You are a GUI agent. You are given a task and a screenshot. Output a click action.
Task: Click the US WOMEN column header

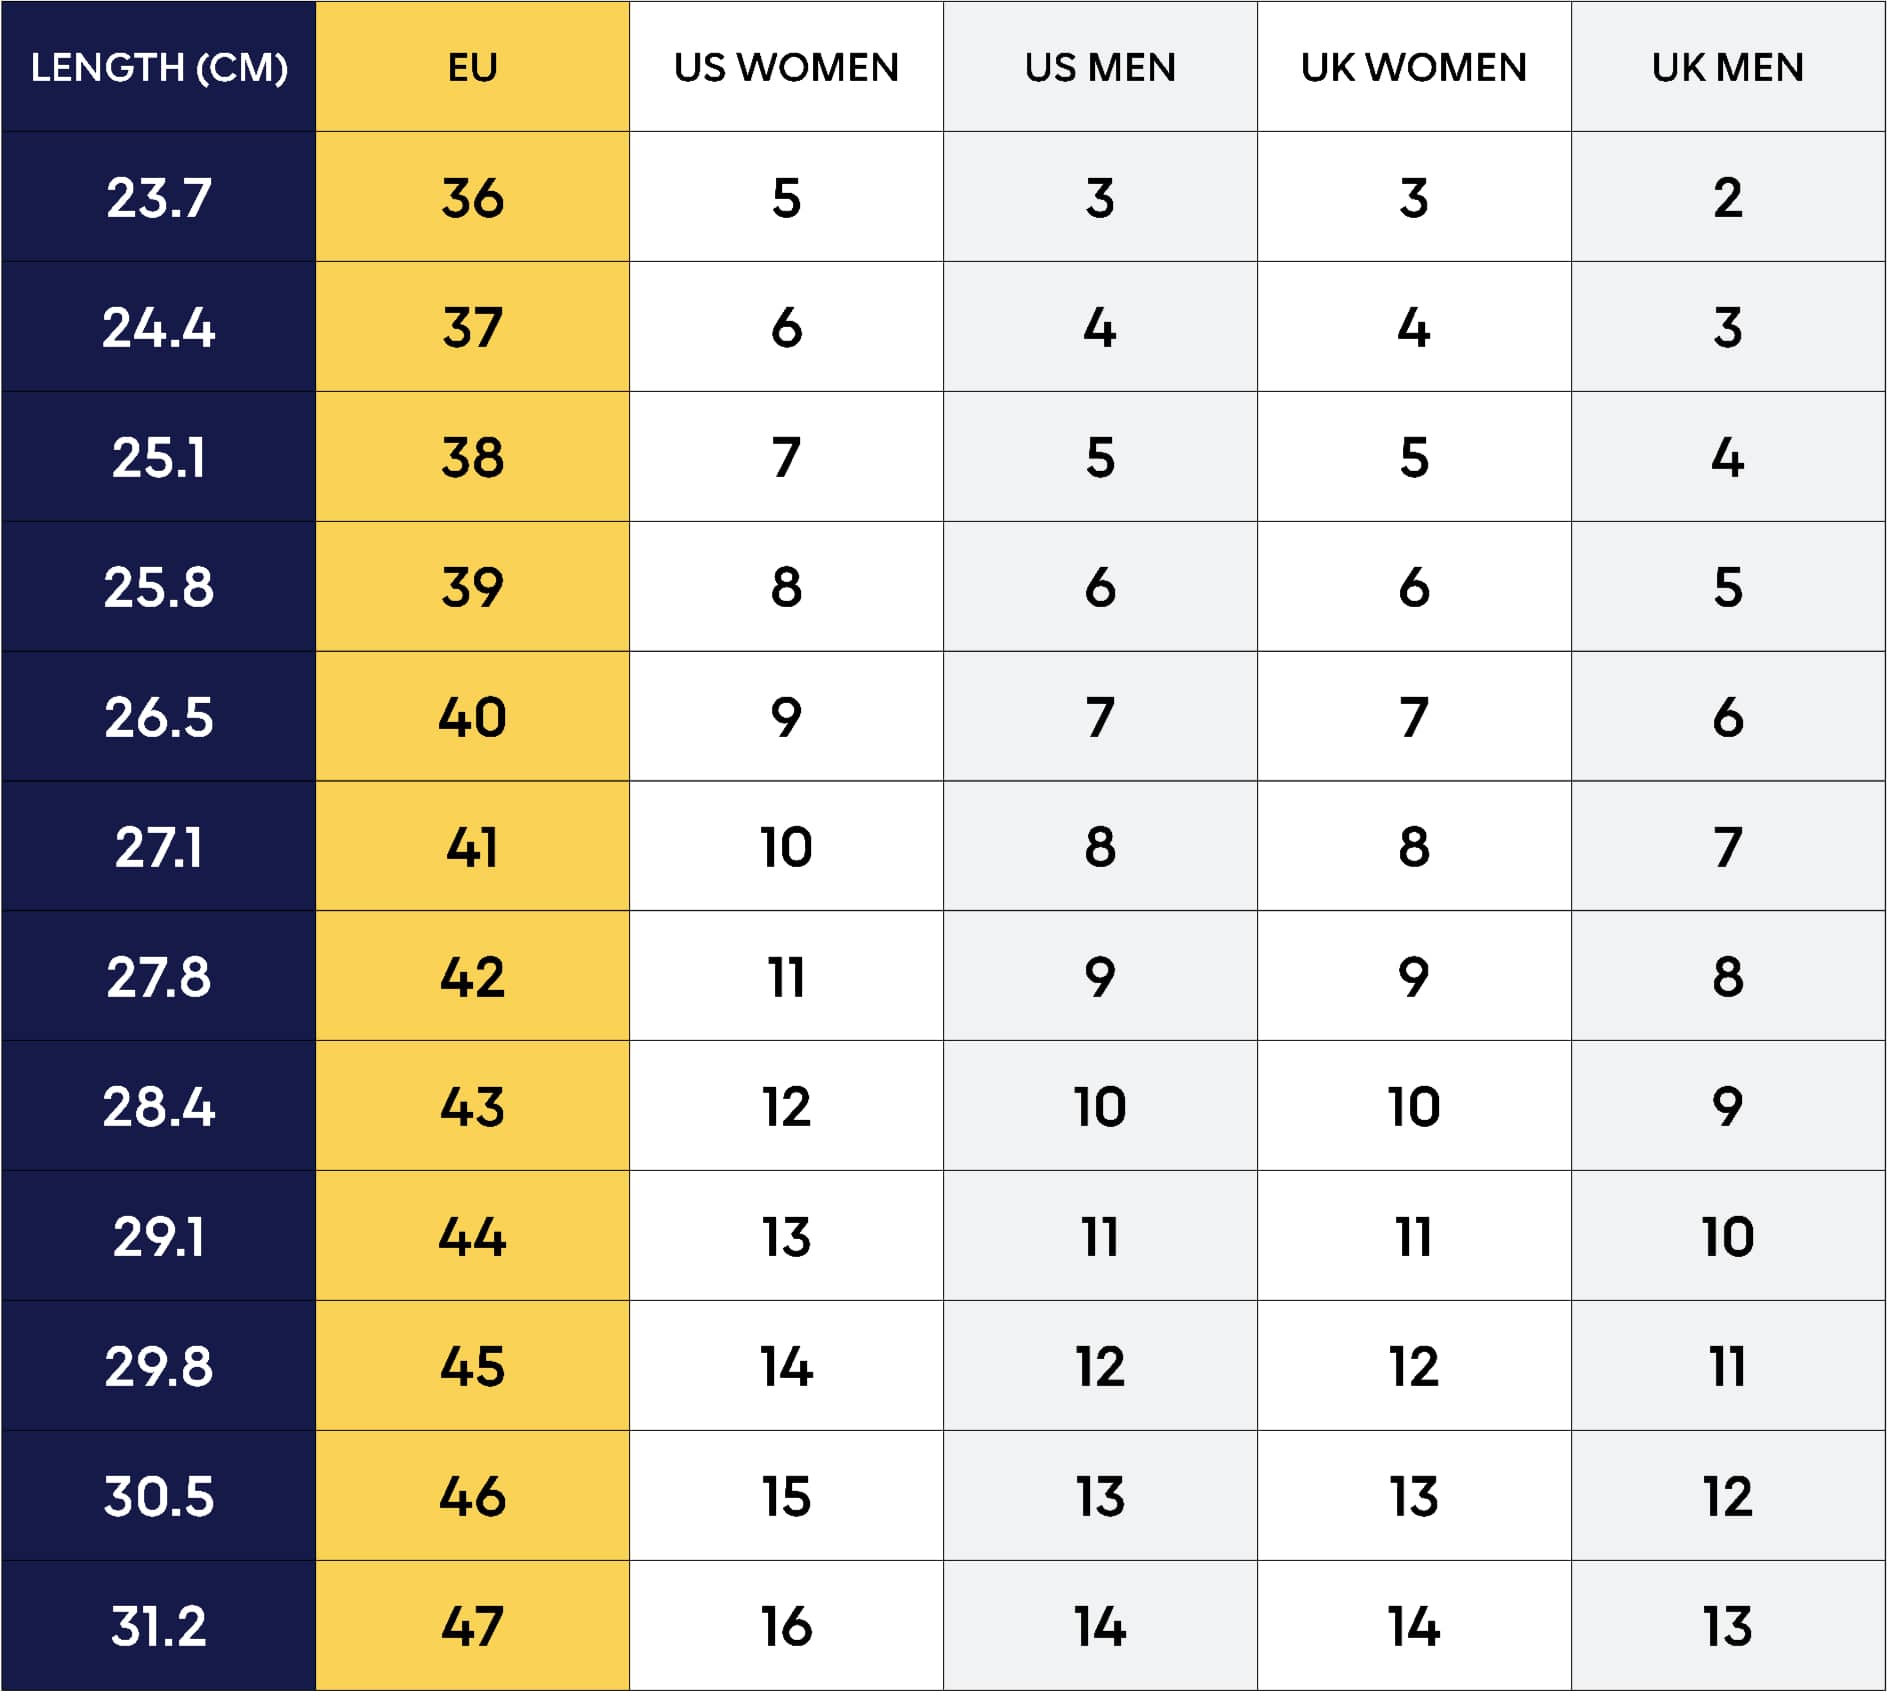(x=786, y=67)
